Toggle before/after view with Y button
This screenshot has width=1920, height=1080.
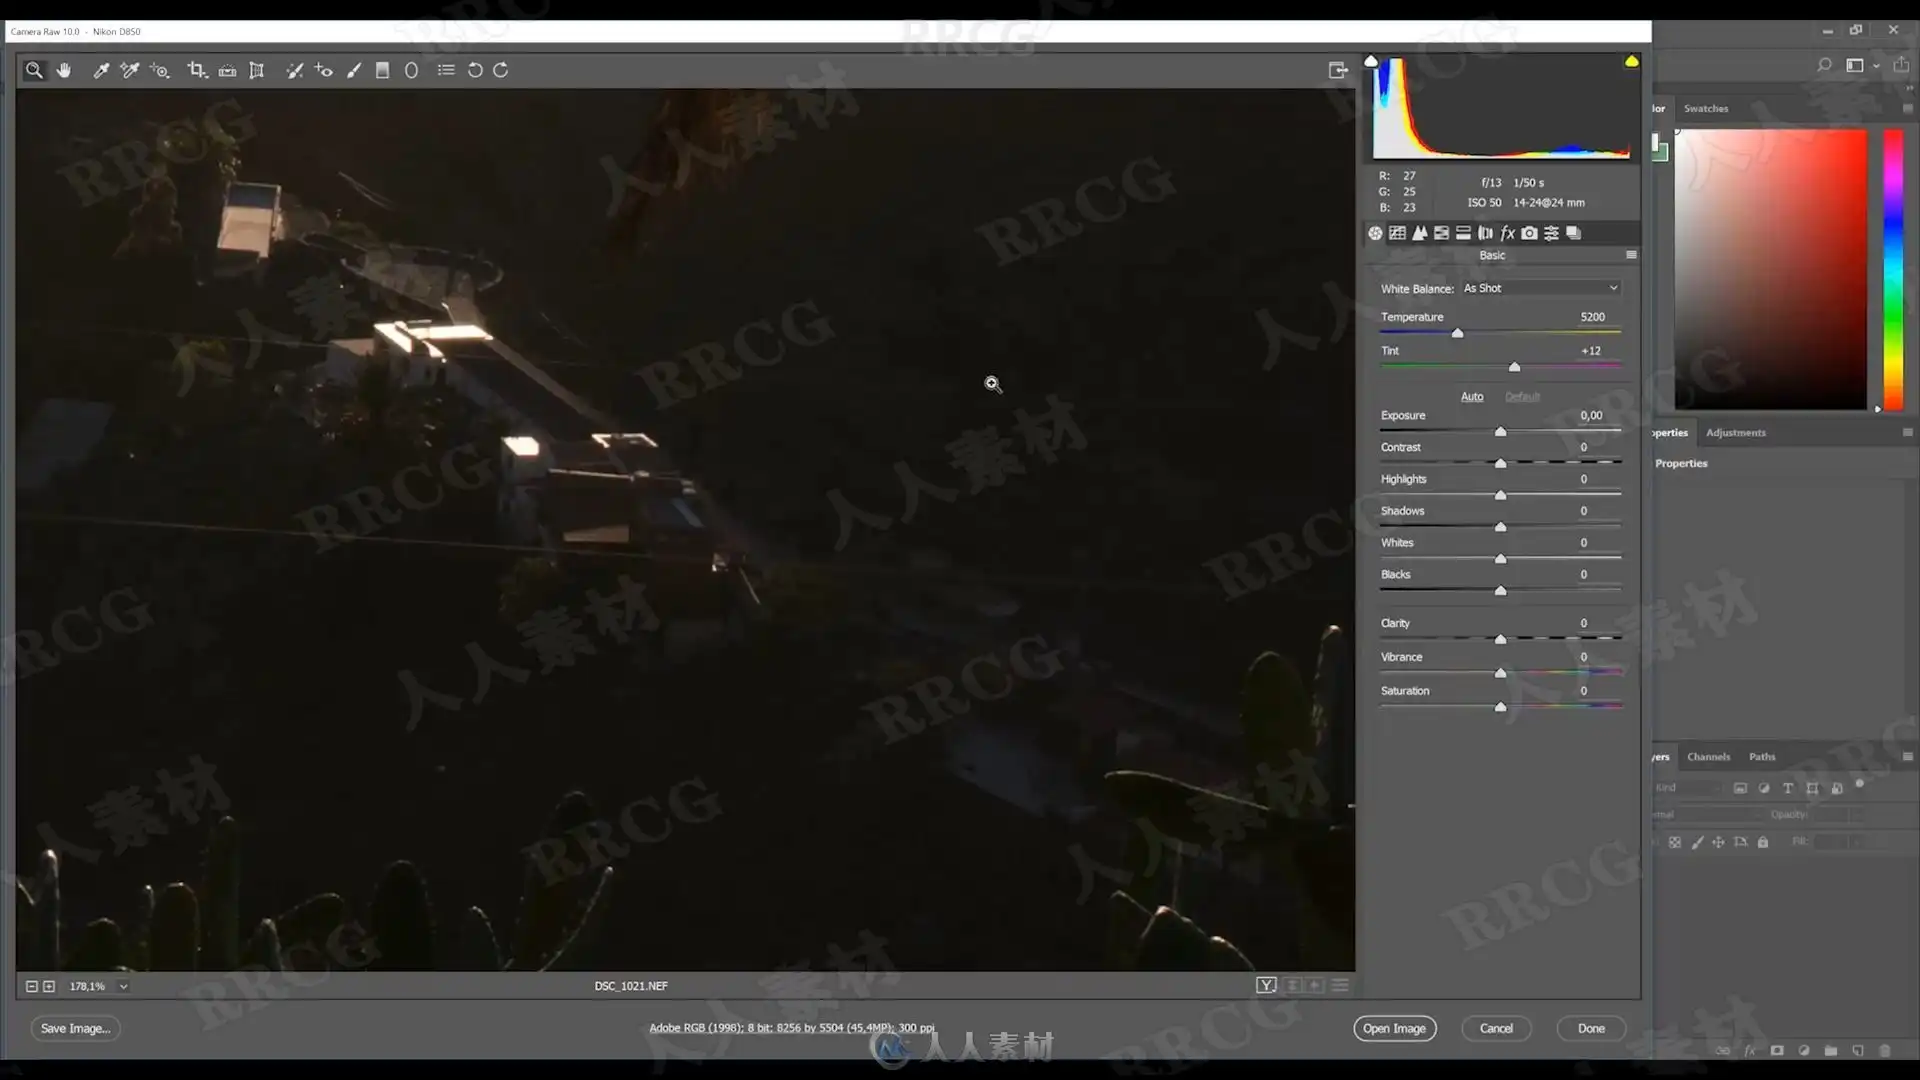pos(1266,985)
